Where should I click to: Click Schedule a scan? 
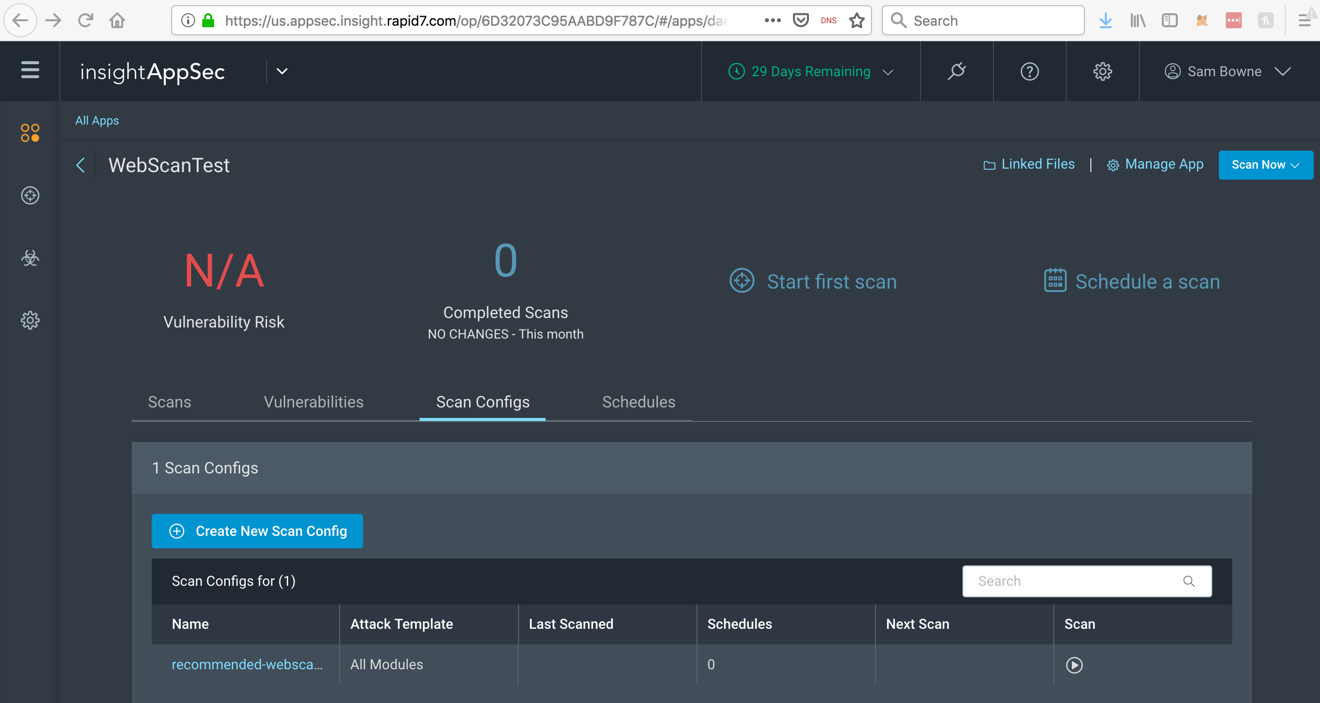click(x=1131, y=281)
